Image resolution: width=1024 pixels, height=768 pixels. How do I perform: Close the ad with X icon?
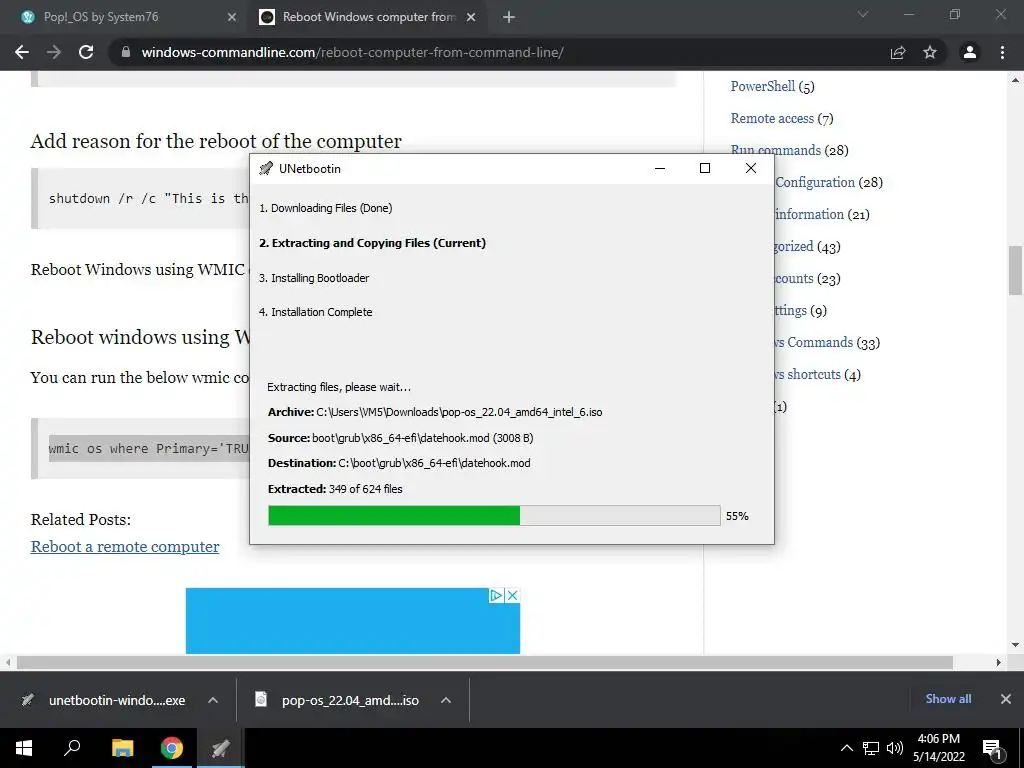[x=513, y=596]
